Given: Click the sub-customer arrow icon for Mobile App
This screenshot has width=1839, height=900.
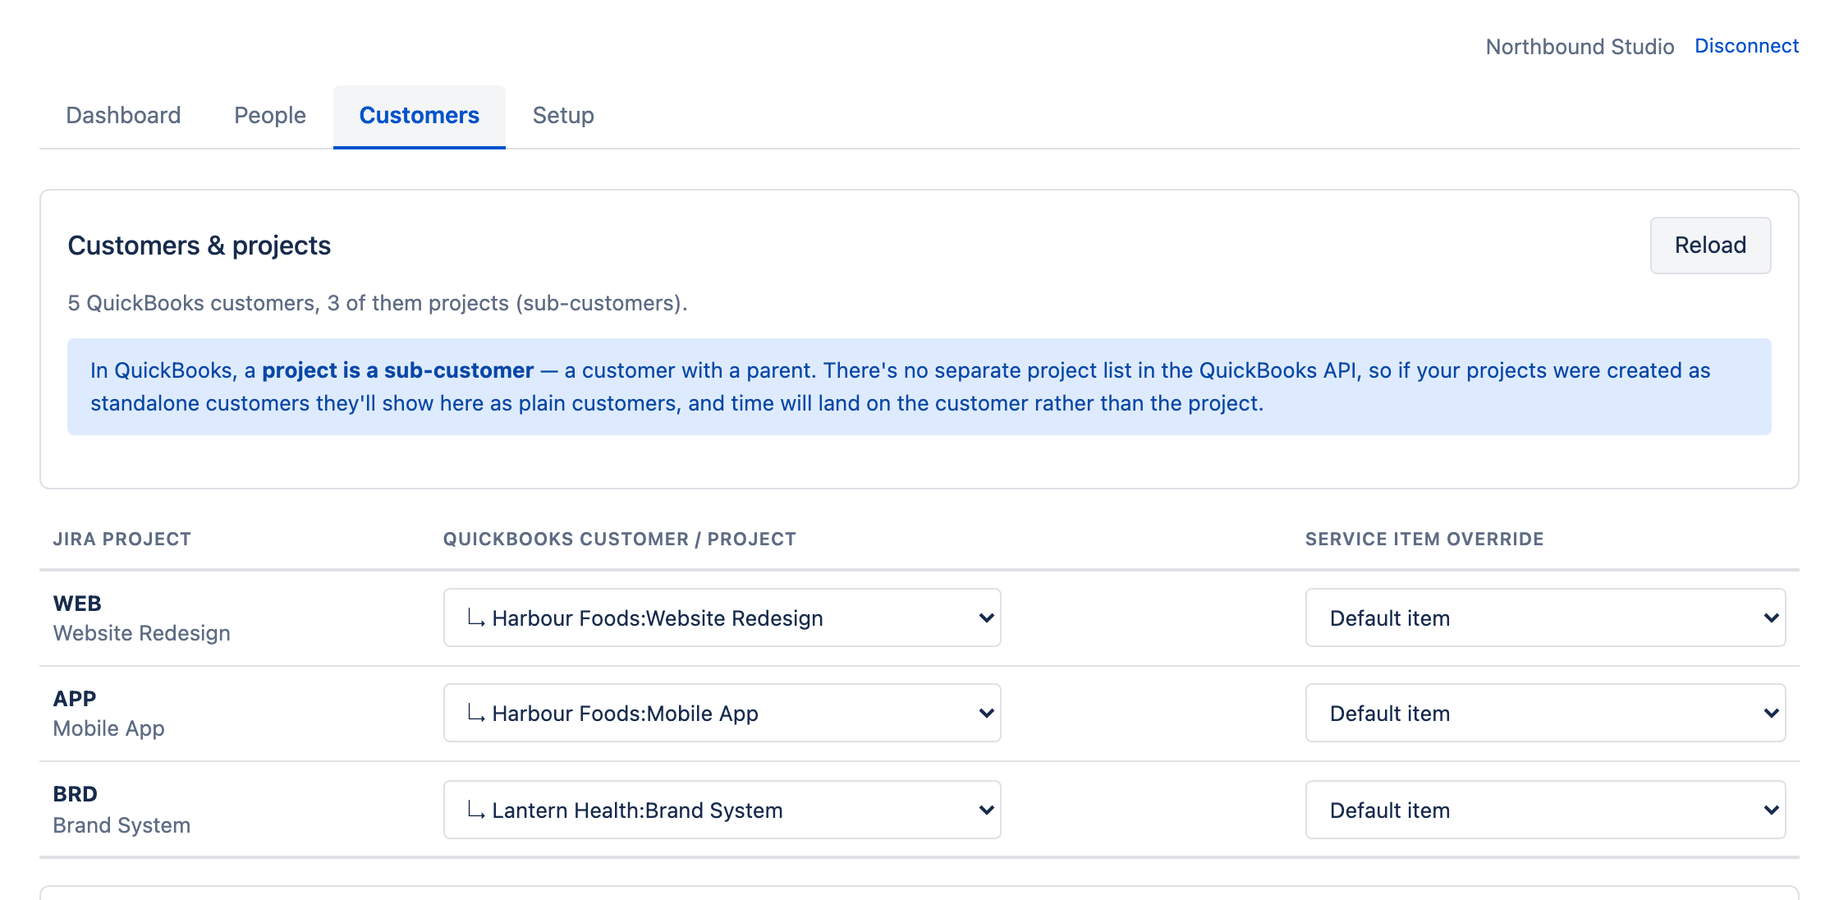Looking at the screenshot, I should pyautogui.click(x=476, y=714).
